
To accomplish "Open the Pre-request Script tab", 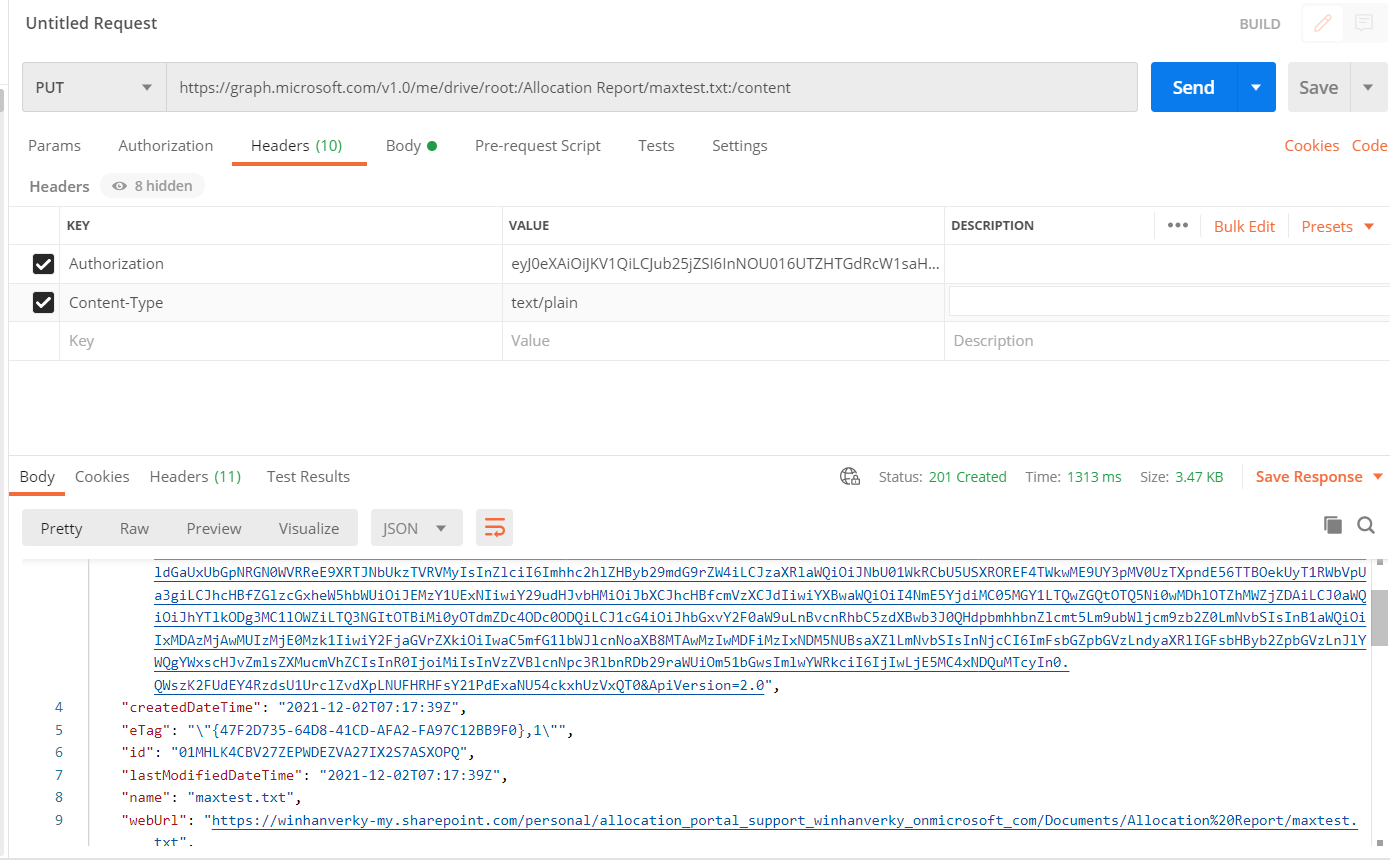I will pyautogui.click(x=538, y=146).
